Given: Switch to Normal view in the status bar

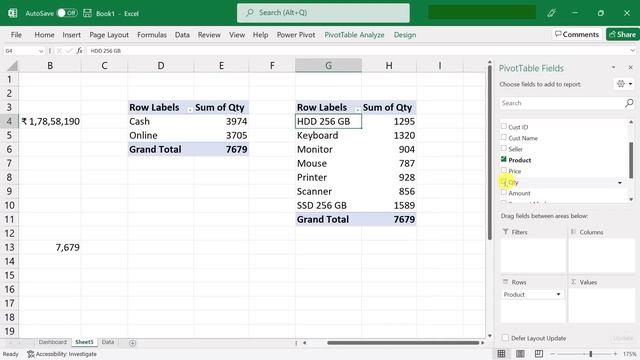Looking at the screenshot, I should click(501, 353).
